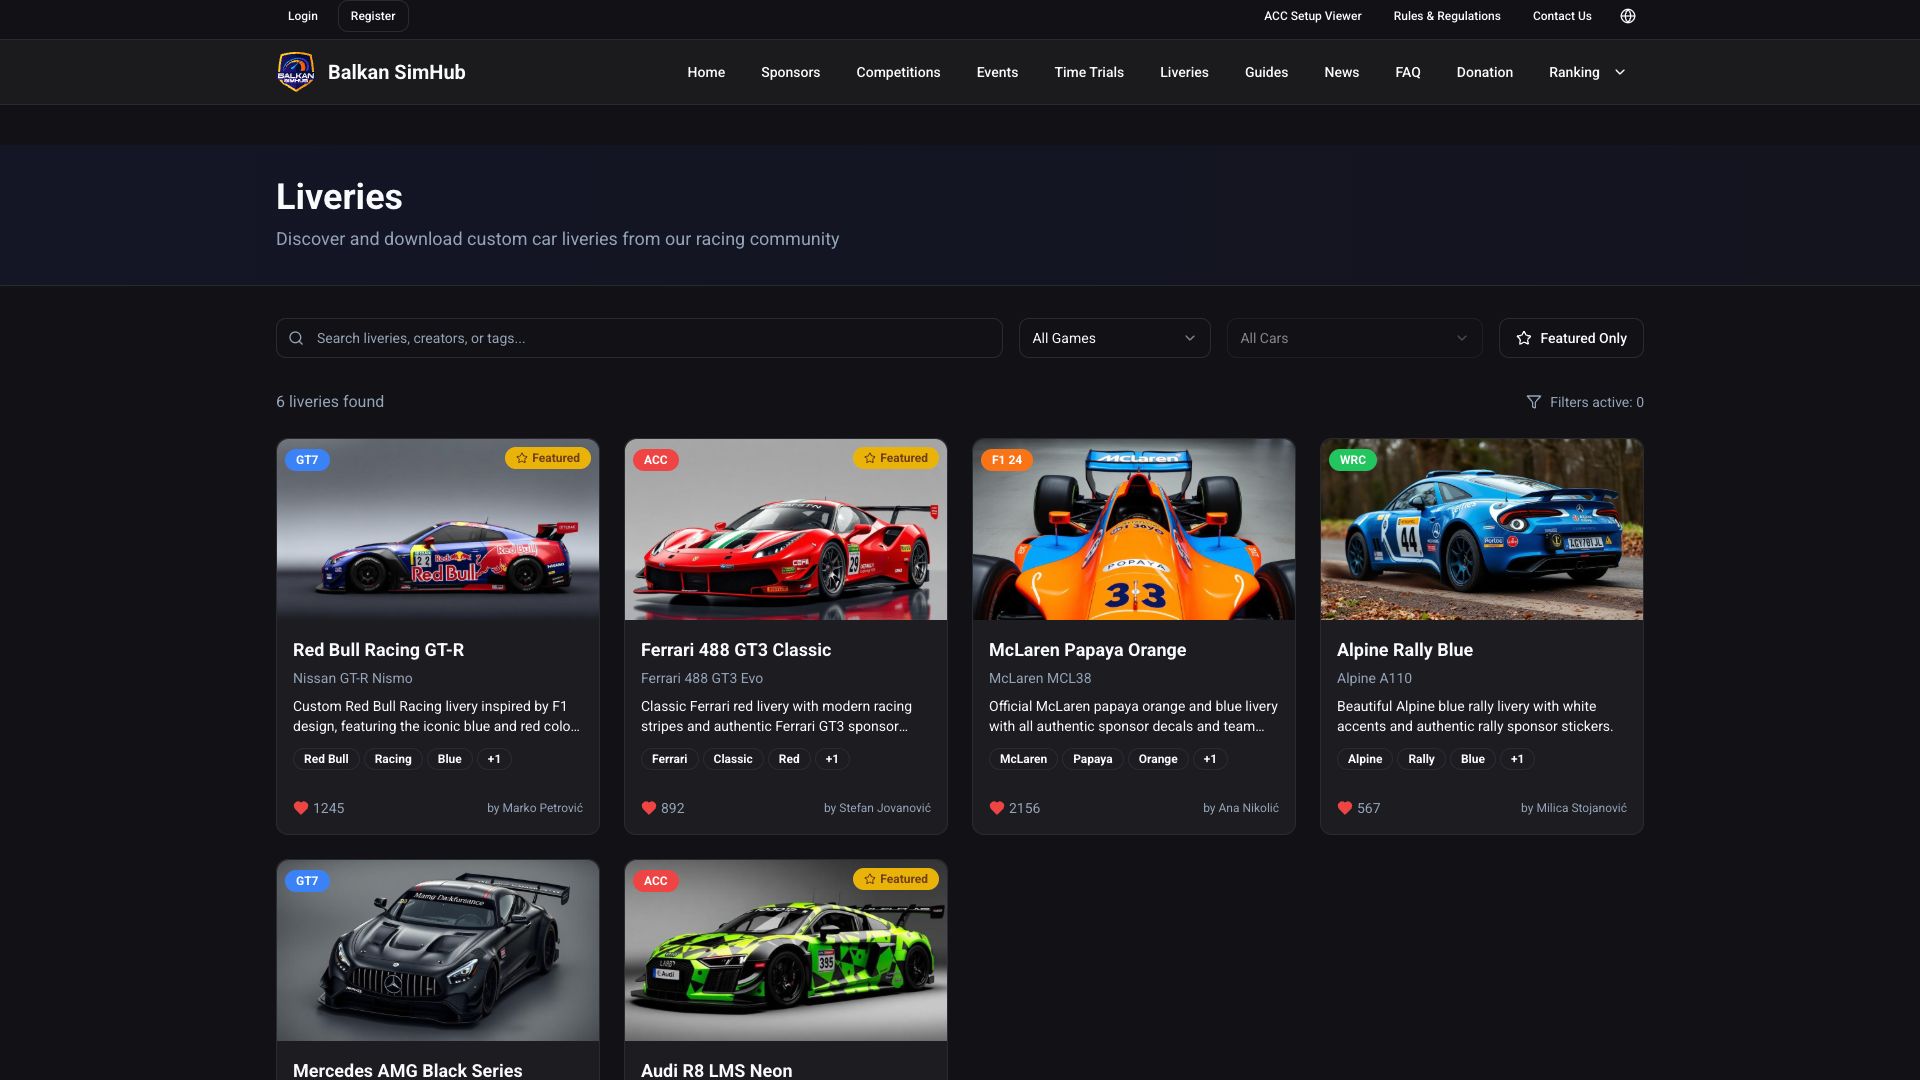Go to the Time Trials page
Viewport: 1920px width, 1080px height.
click(1088, 72)
